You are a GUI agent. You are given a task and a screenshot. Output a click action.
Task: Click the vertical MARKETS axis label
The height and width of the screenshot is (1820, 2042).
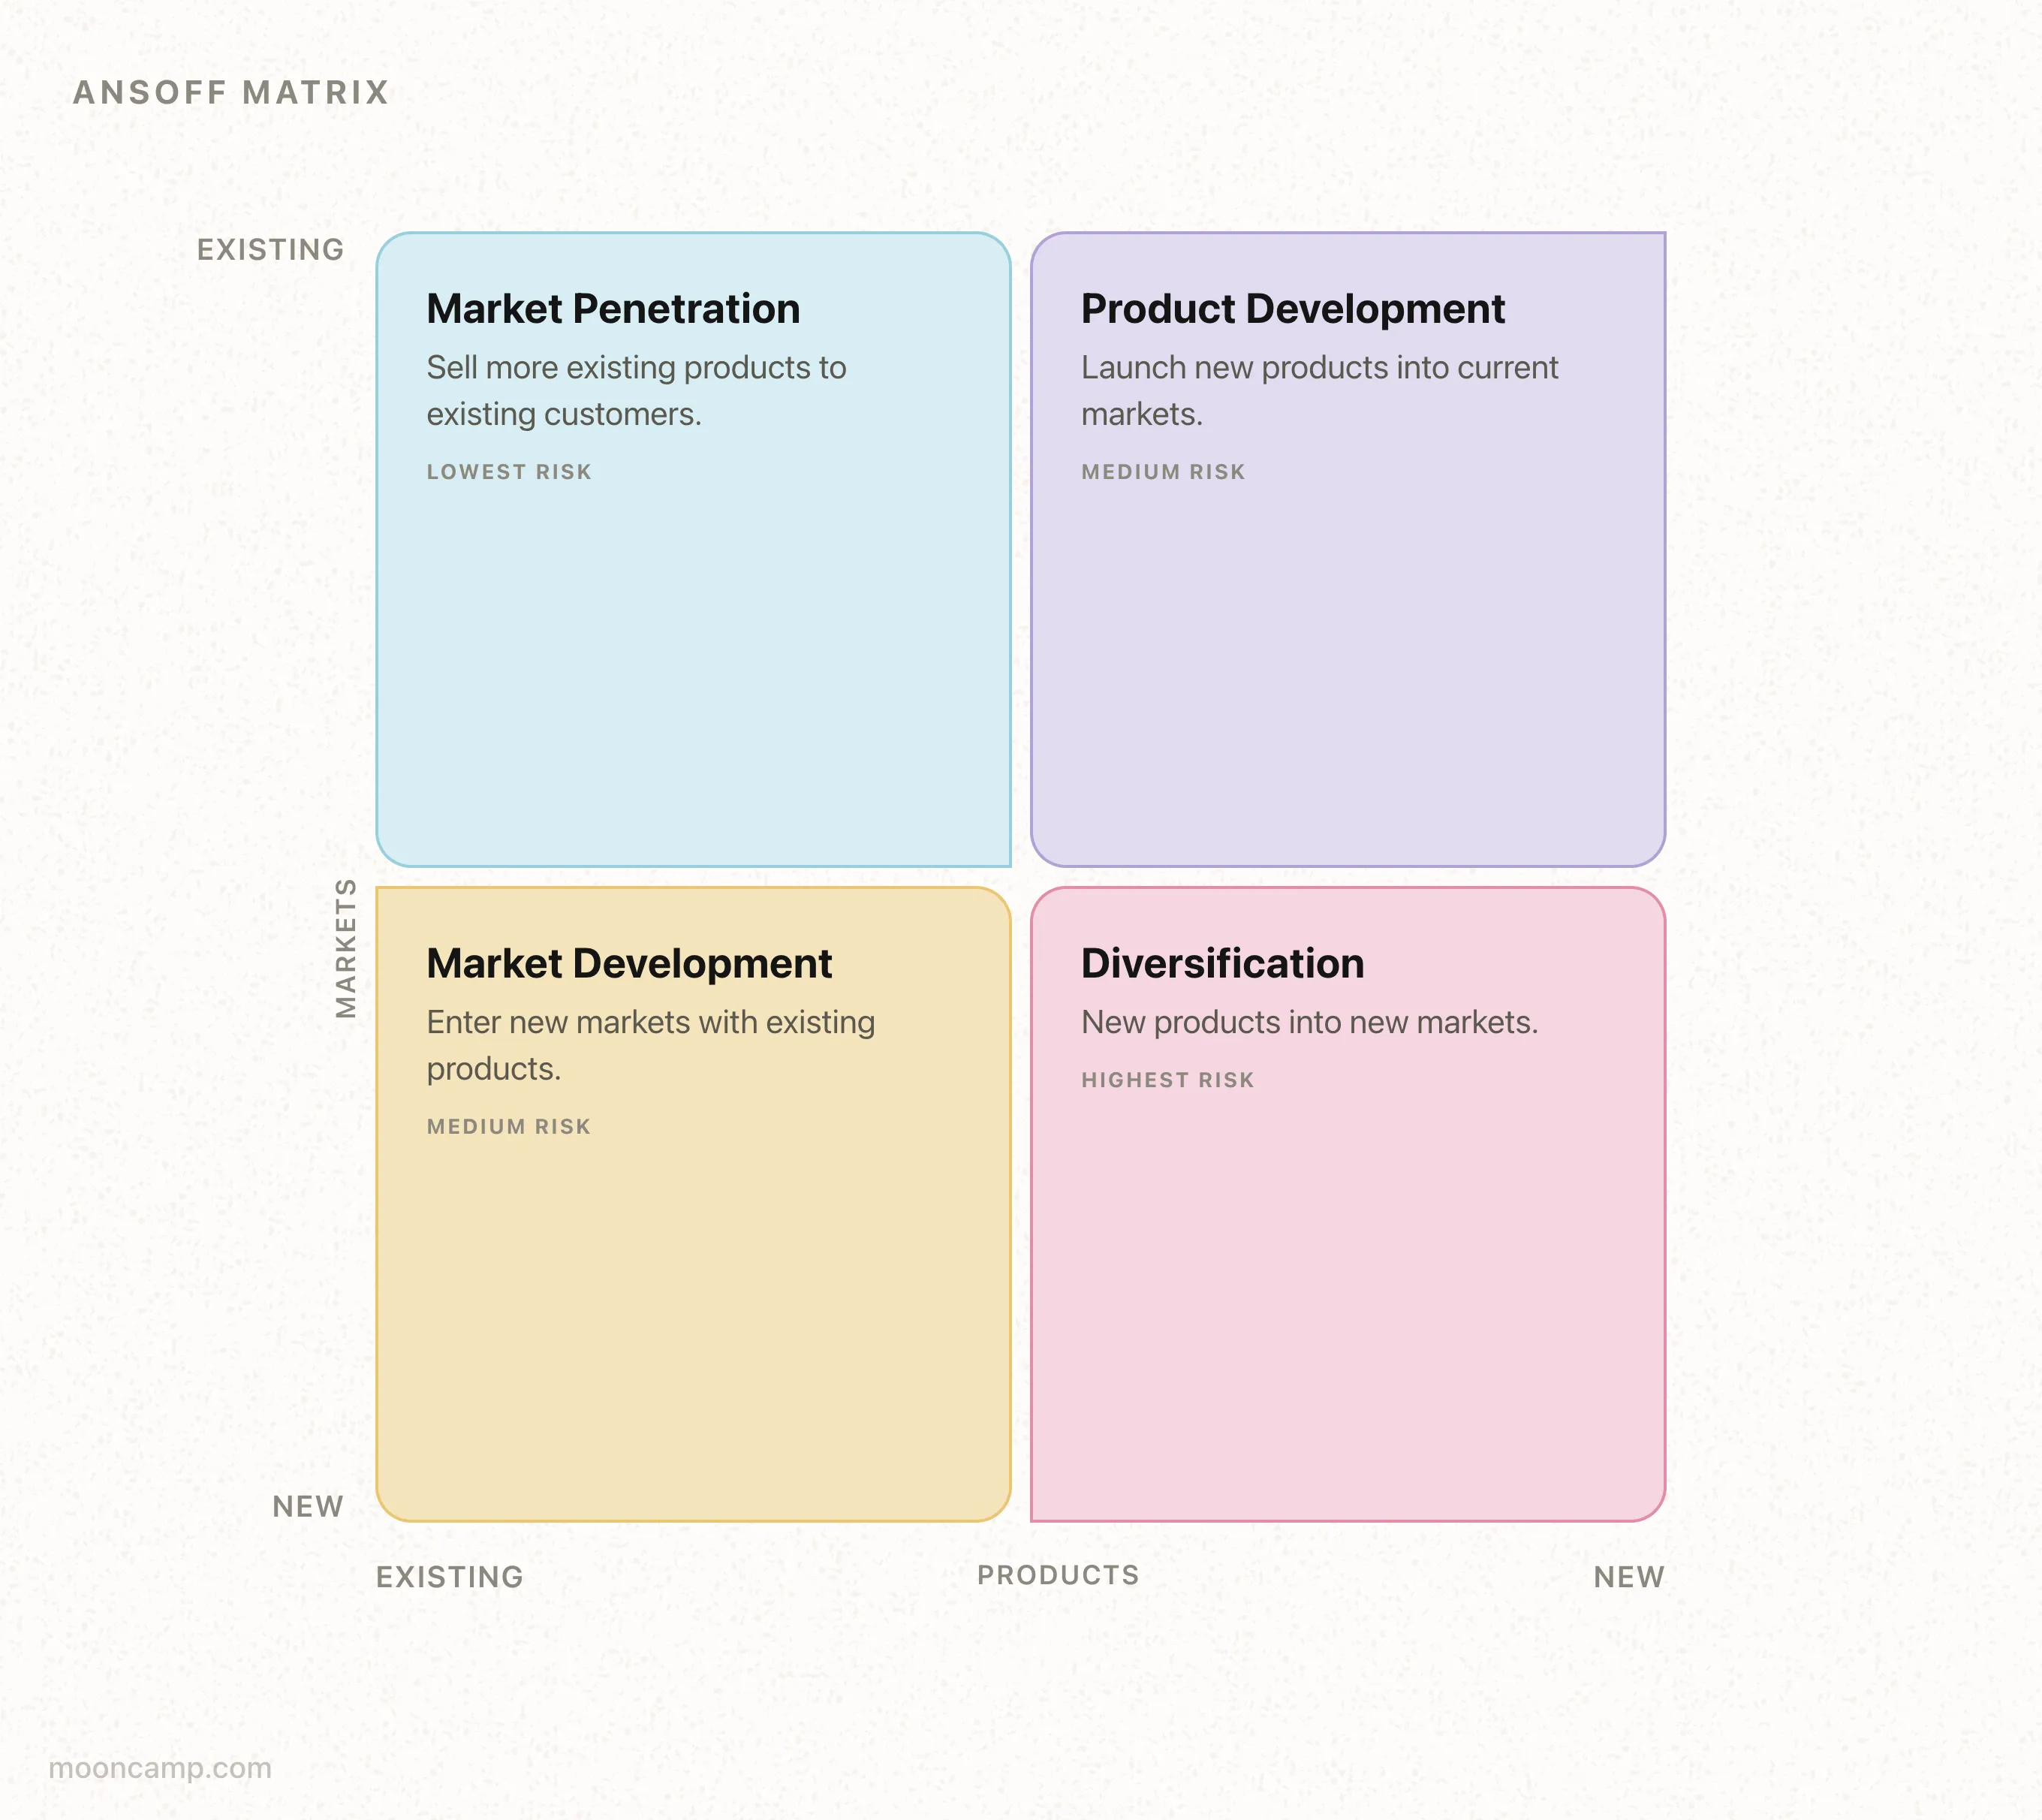pos(345,948)
